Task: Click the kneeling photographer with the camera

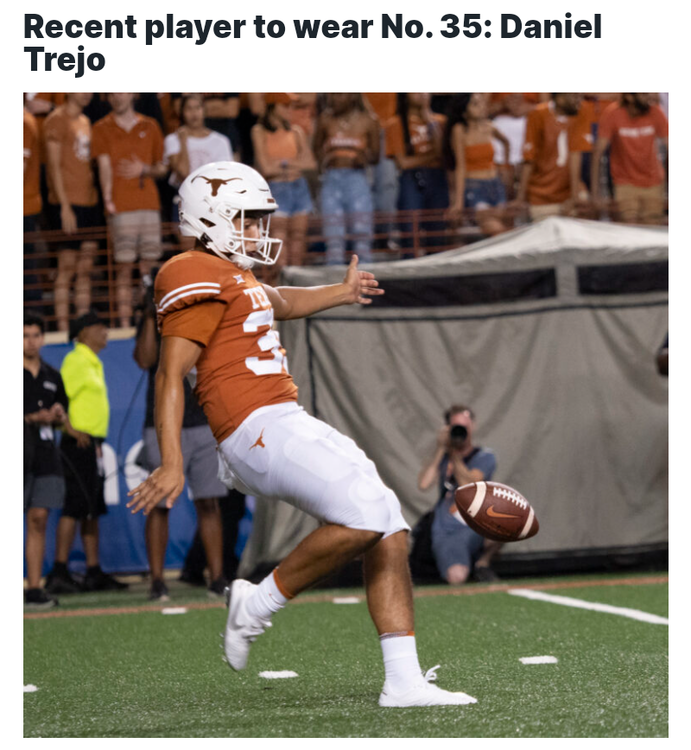Action: 458,495
